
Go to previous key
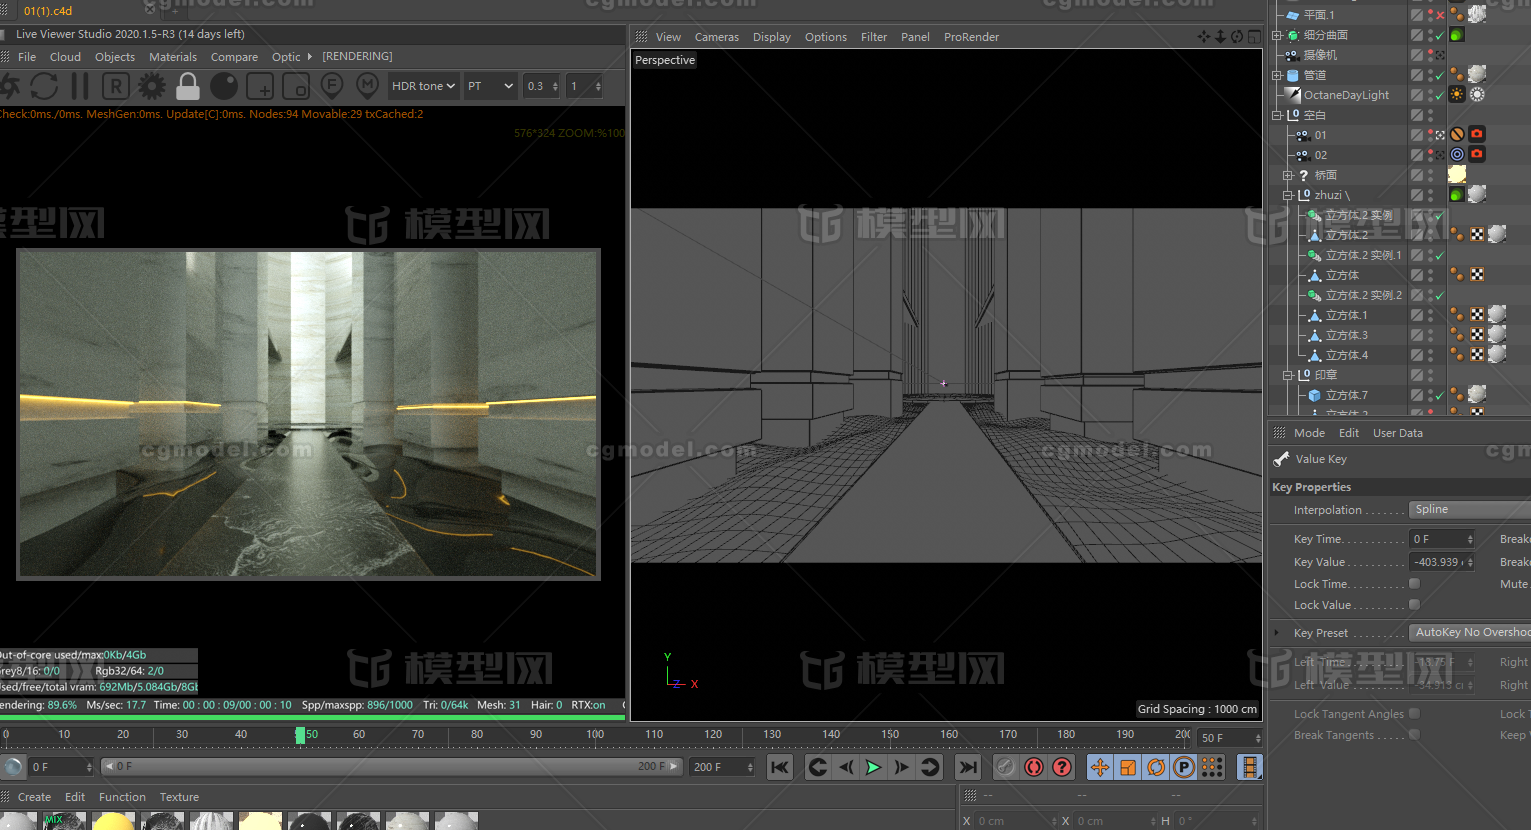(x=817, y=767)
